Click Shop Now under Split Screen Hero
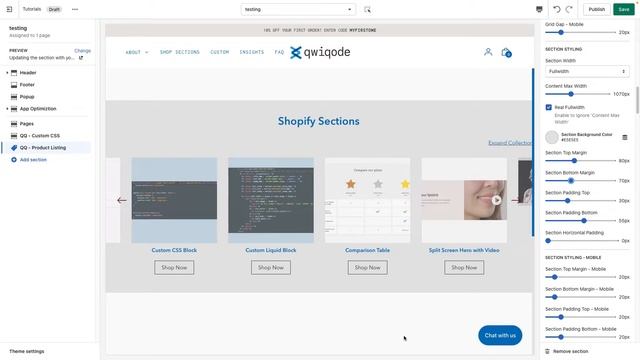The image size is (640, 360). pyautogui.click(x=464, y=267)
